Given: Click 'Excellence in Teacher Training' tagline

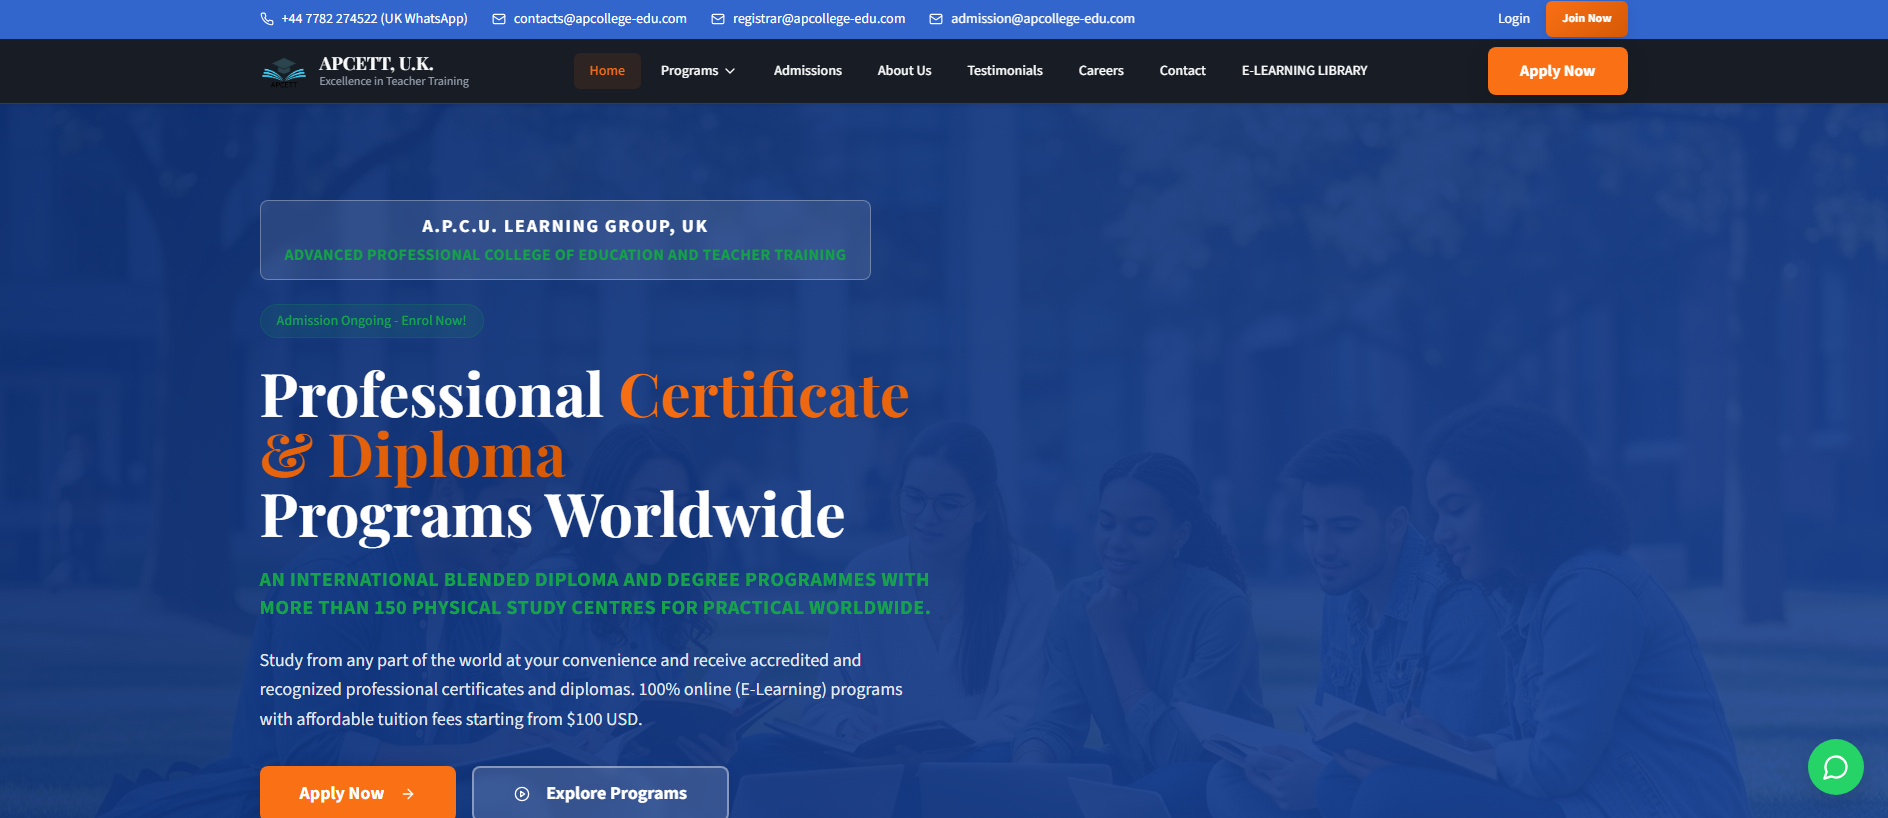Looking at the screenshot, I should pyautogui.click(x=394, y=82).
